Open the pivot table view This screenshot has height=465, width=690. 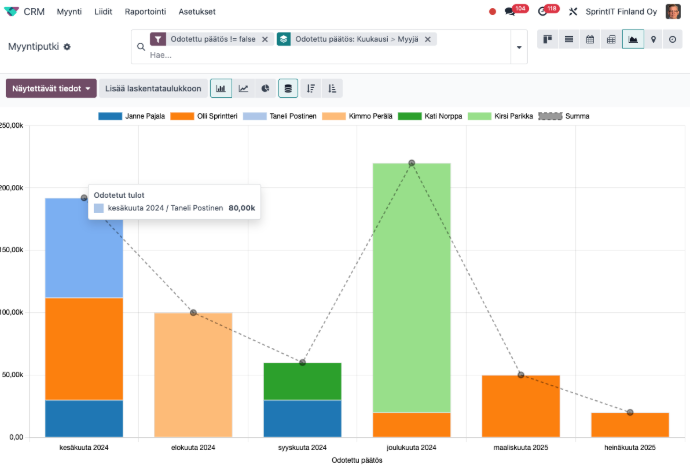[x=611, y=39]
